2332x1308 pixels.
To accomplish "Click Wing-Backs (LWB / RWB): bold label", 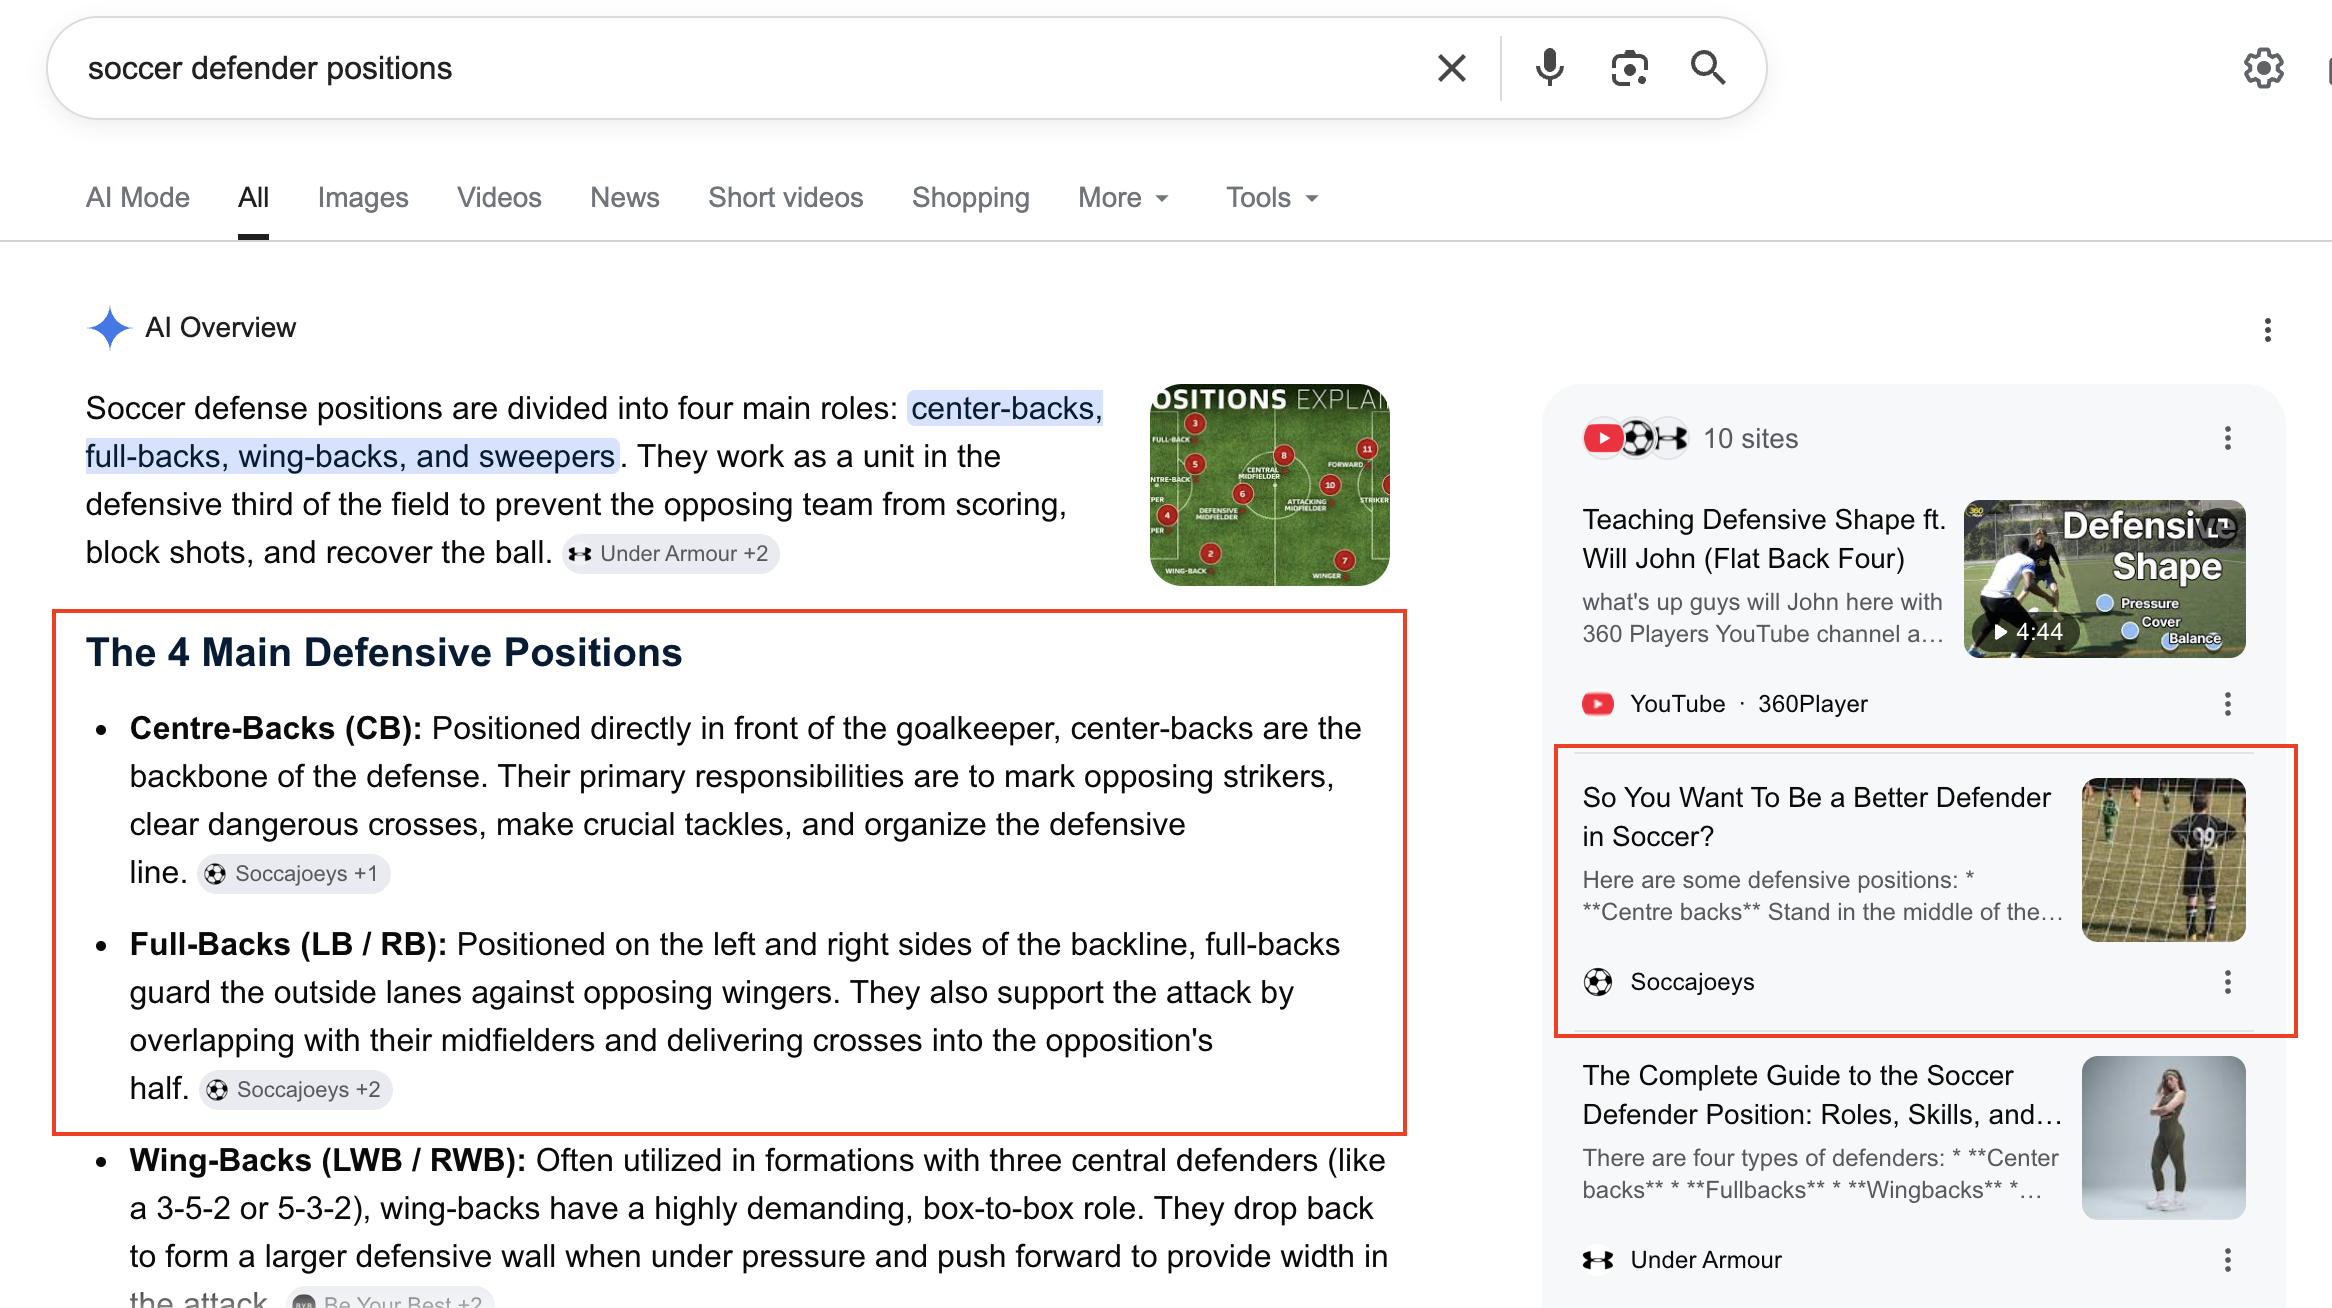I will tap(328, 1160).
